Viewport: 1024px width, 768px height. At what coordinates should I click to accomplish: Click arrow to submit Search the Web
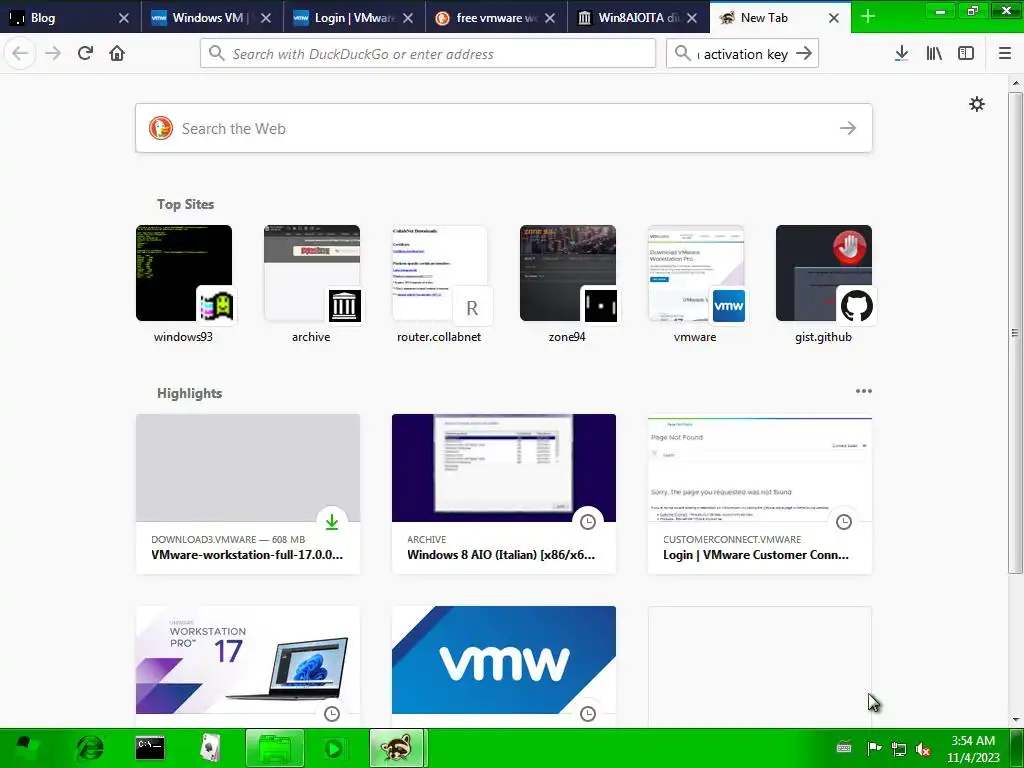click(848, 128)
